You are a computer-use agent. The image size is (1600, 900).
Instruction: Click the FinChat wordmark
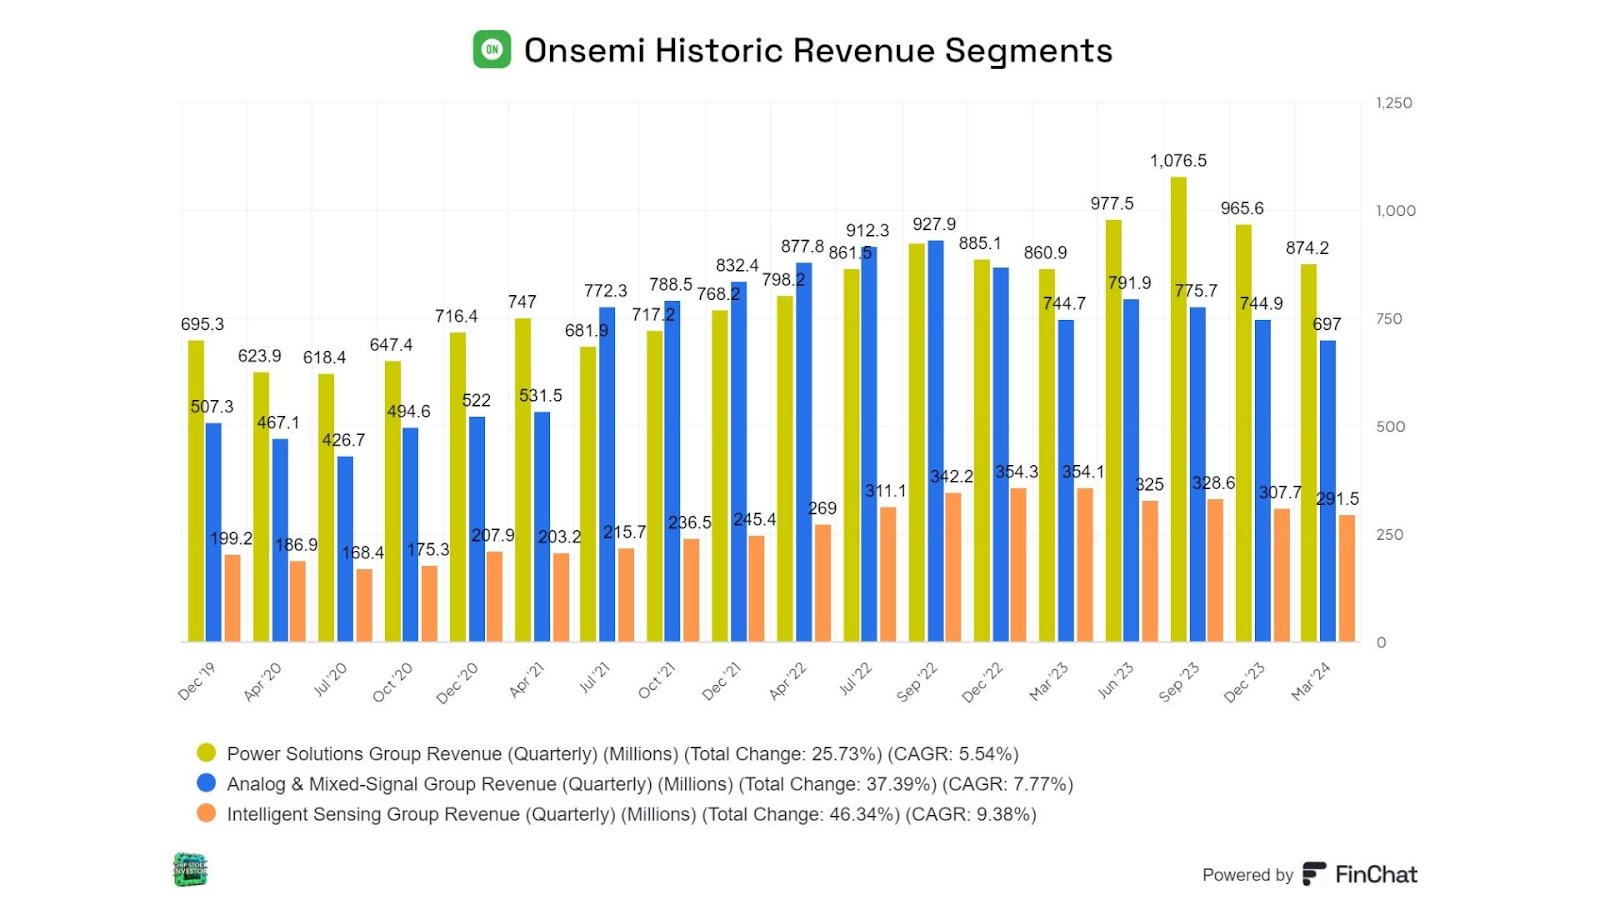pos(1376,874)
